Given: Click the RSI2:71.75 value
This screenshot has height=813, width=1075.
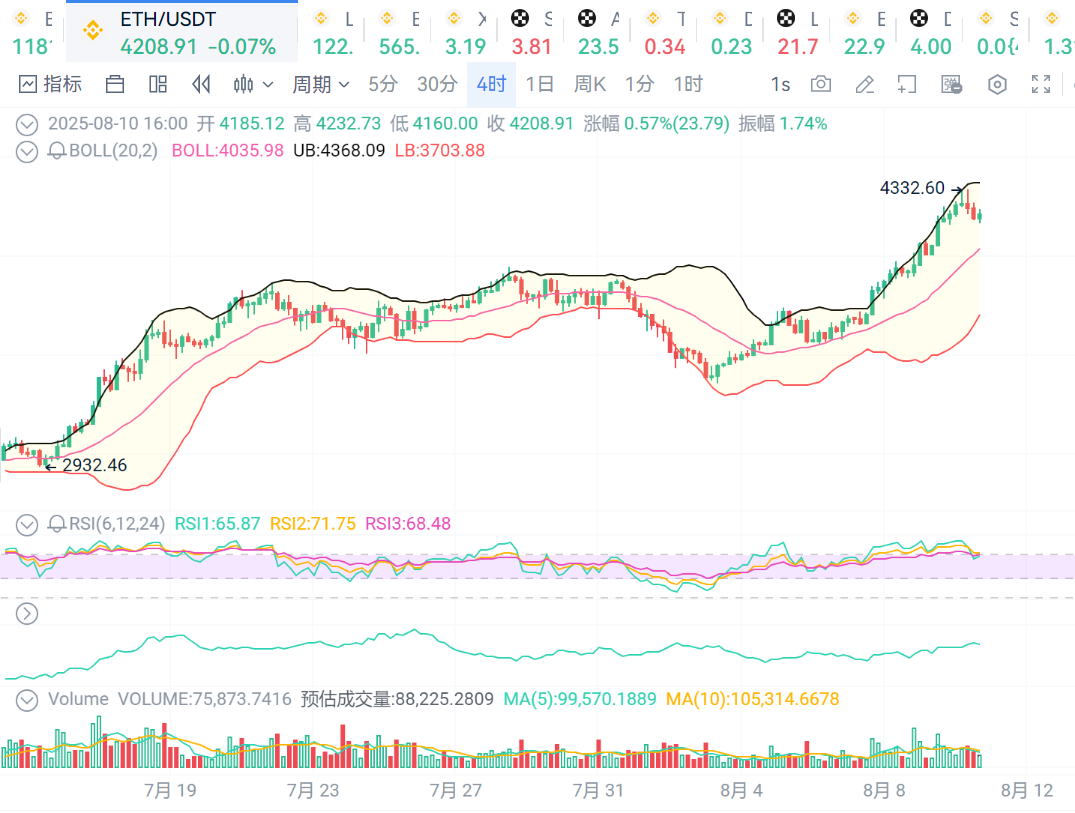Looking at the screenshot, I should (x=313, y=524).
